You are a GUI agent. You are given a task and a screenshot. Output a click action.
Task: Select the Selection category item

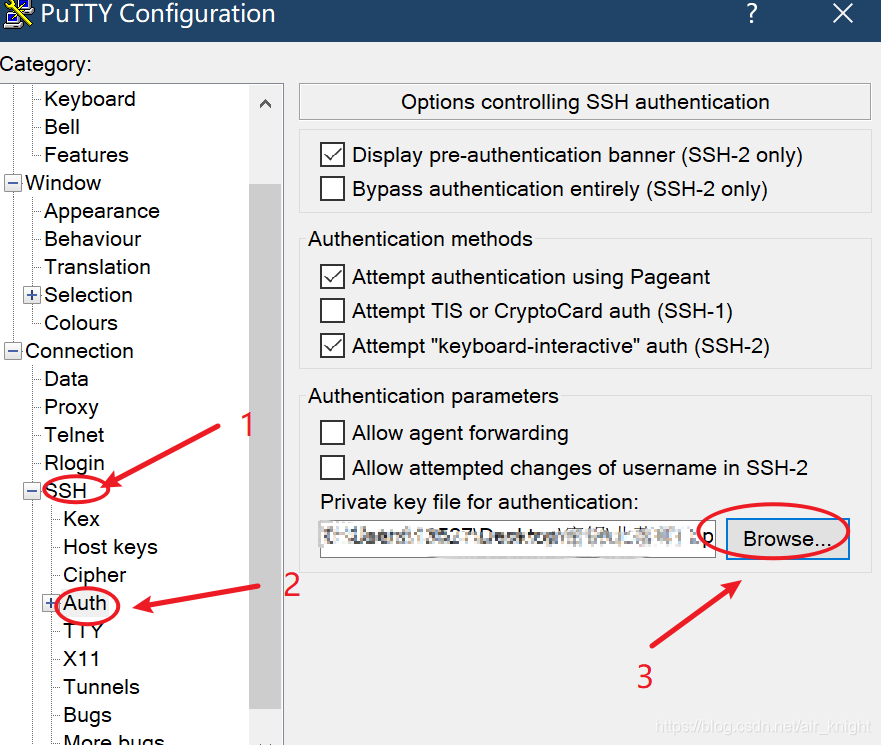tap(88, 295)
